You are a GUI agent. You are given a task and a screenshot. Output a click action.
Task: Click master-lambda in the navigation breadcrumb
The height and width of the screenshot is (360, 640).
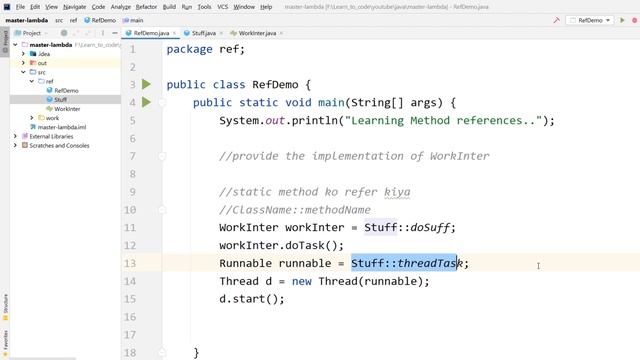27,20
